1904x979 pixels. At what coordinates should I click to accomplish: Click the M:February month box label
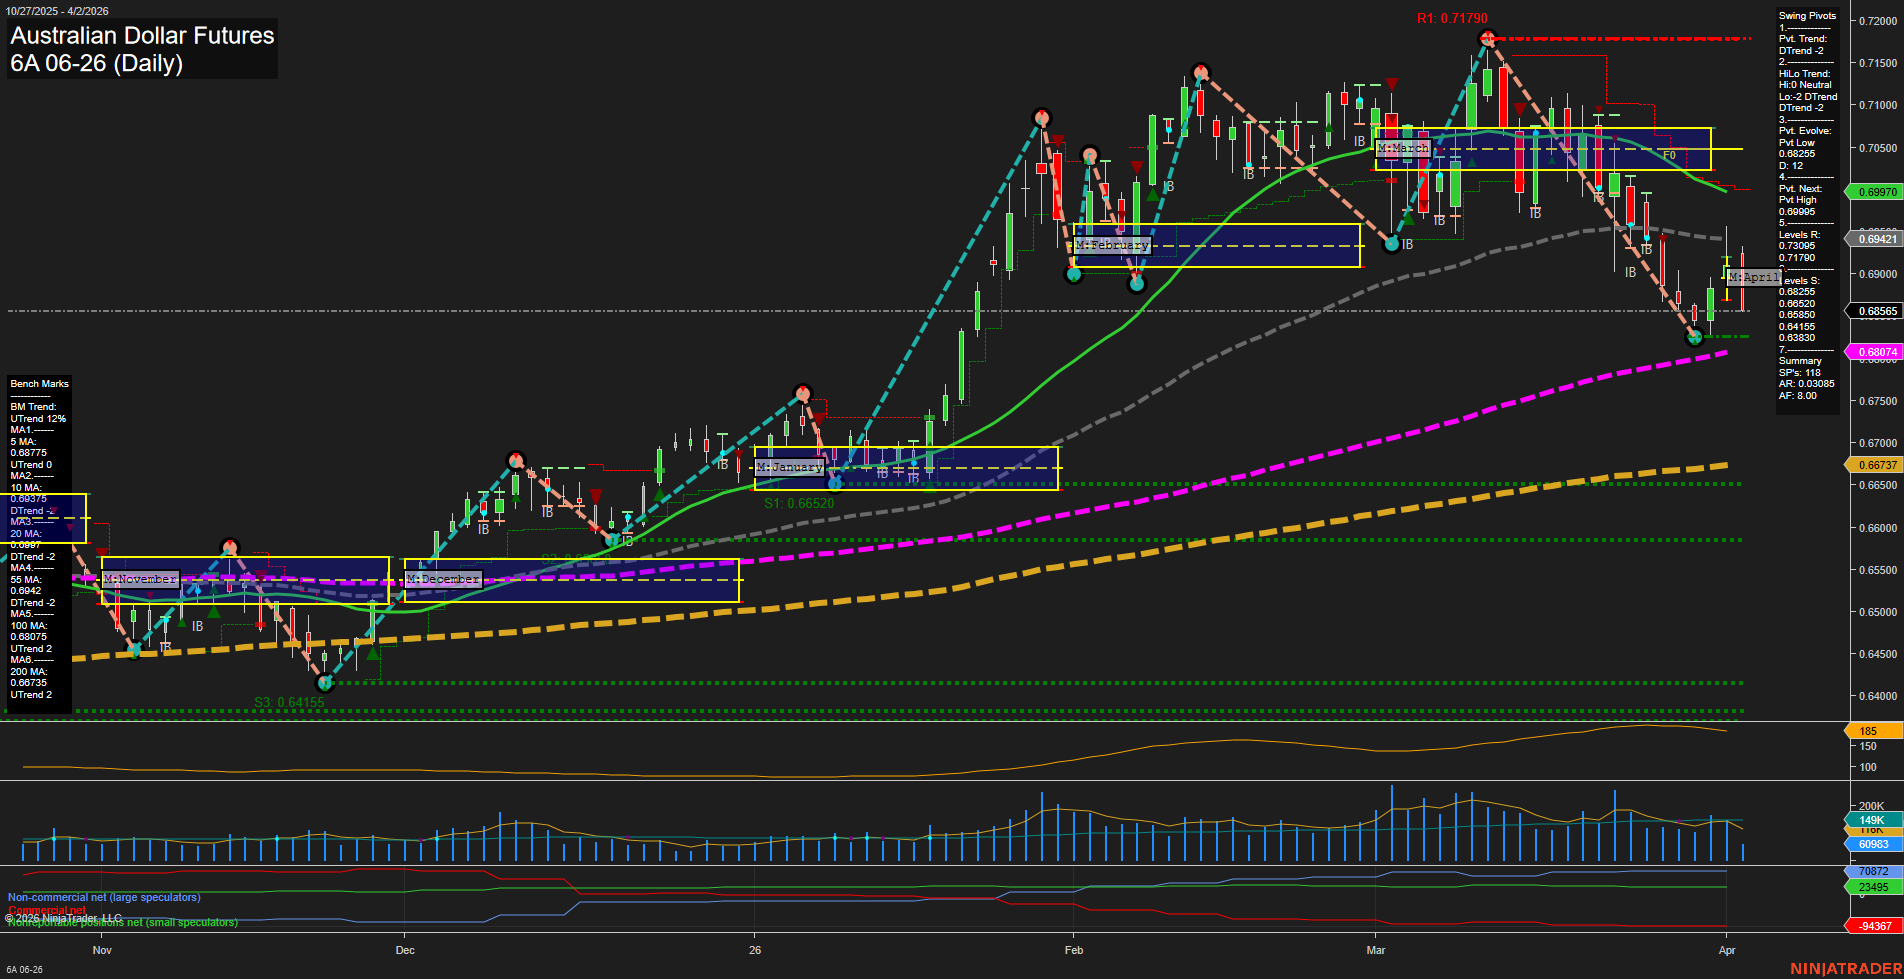1112,244
